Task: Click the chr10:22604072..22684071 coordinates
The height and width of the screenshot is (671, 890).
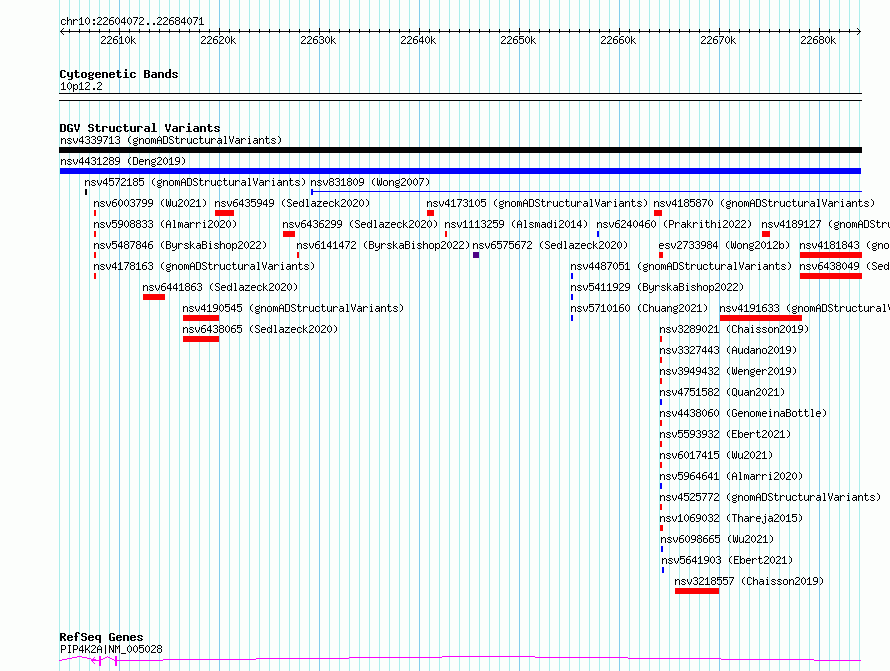Action: coord(132,21)
